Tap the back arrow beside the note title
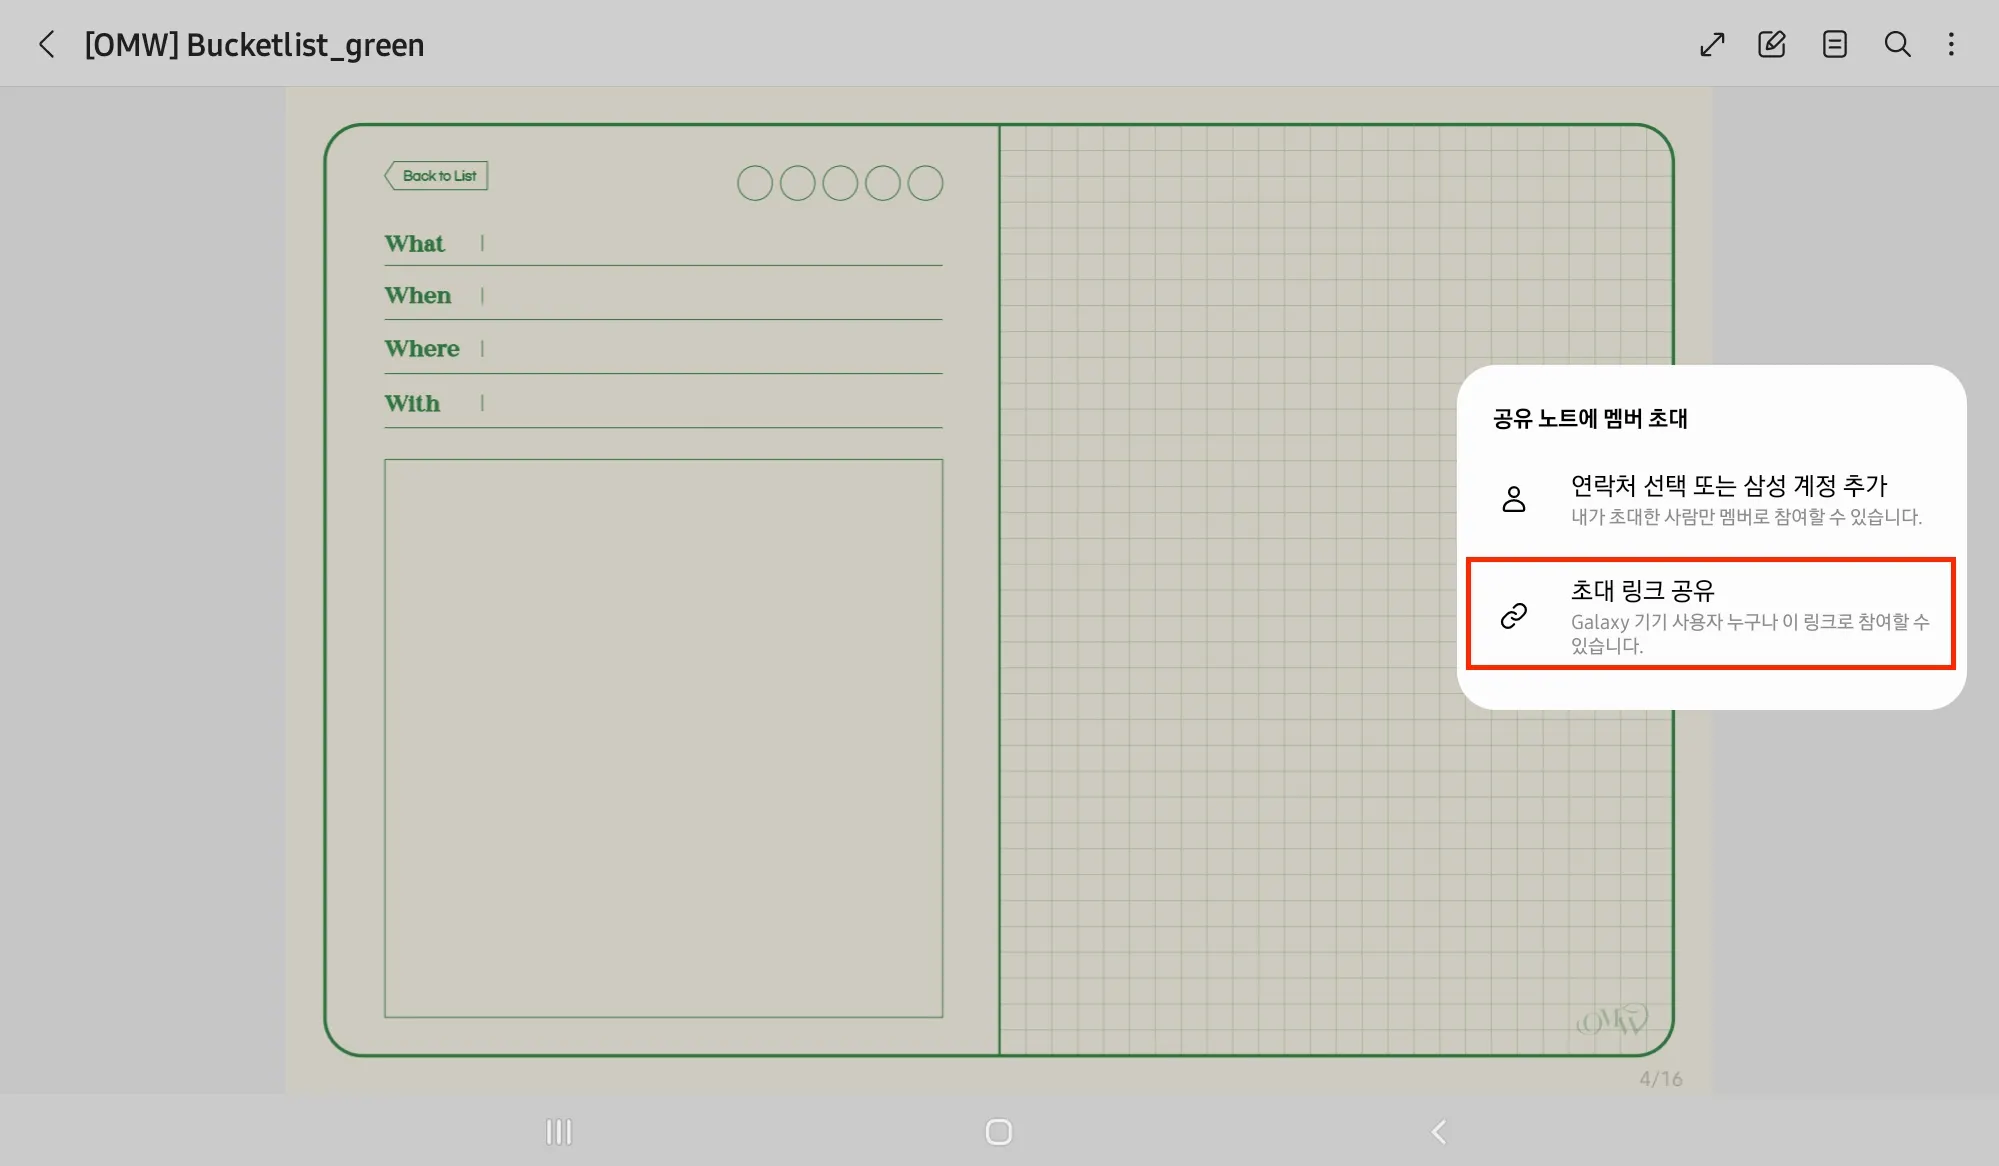1999x1166 pixels. click(x=46, y=44)
